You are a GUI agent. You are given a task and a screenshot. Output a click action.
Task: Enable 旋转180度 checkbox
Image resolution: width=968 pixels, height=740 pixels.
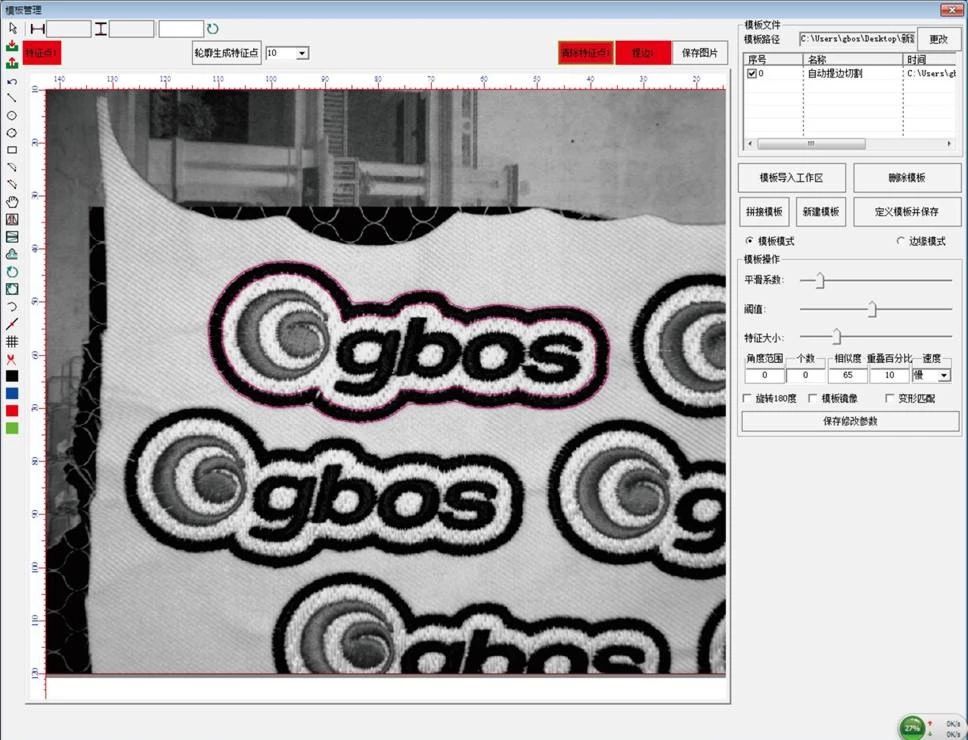(747, 398)
